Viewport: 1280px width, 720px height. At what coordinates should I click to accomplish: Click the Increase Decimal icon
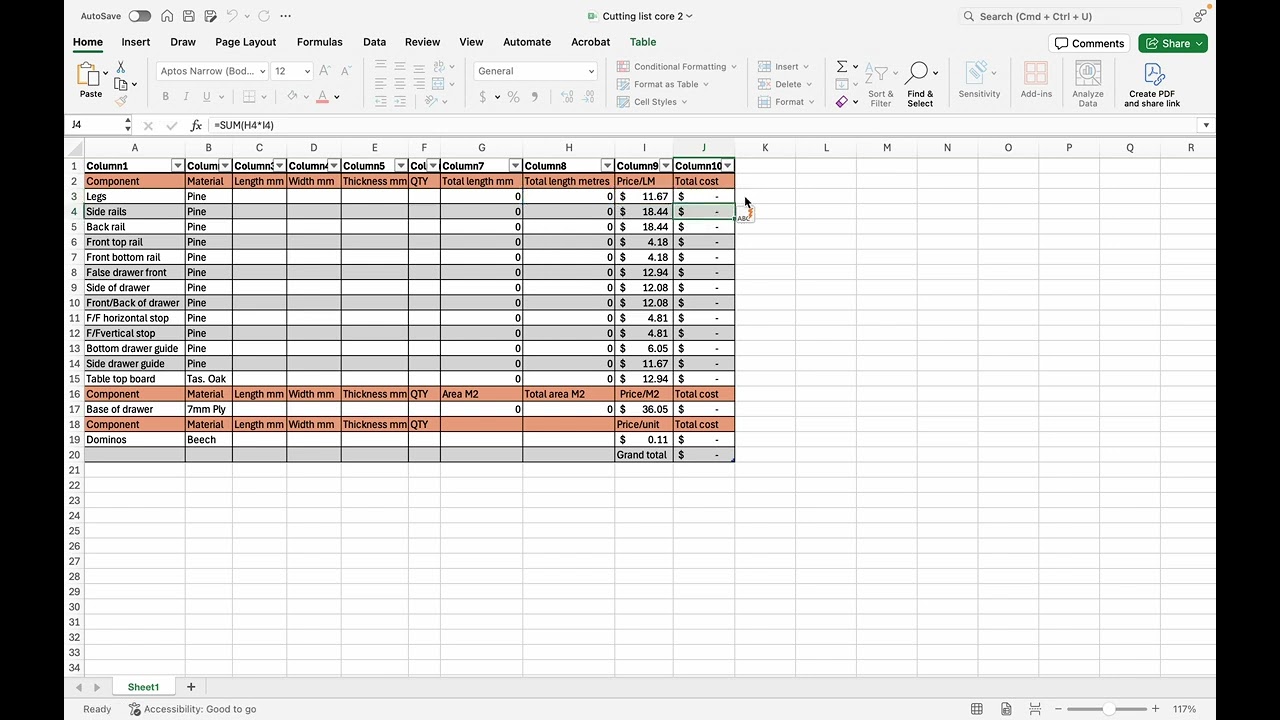click(x=567, y=97)
